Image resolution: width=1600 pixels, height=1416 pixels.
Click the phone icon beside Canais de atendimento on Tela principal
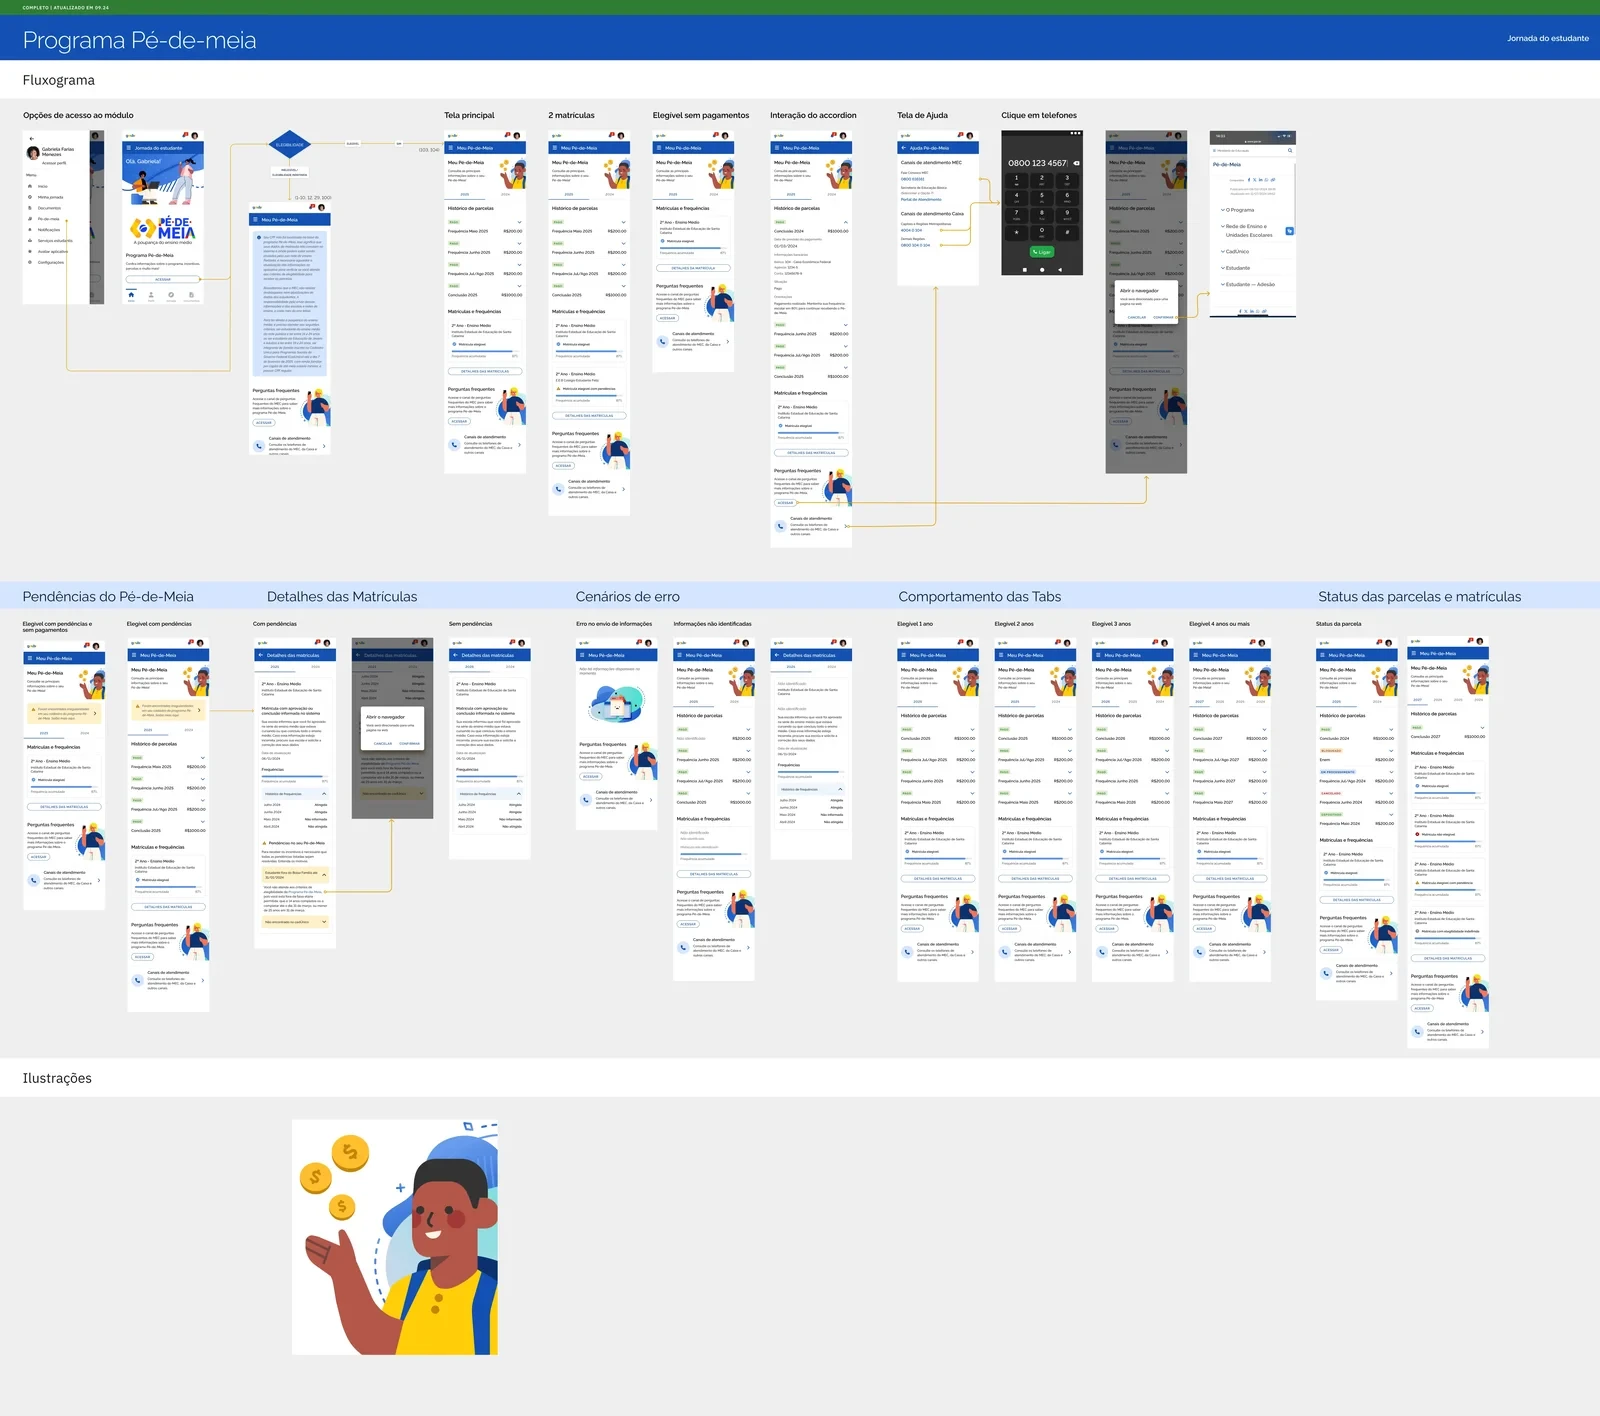[x=453, y=443]
